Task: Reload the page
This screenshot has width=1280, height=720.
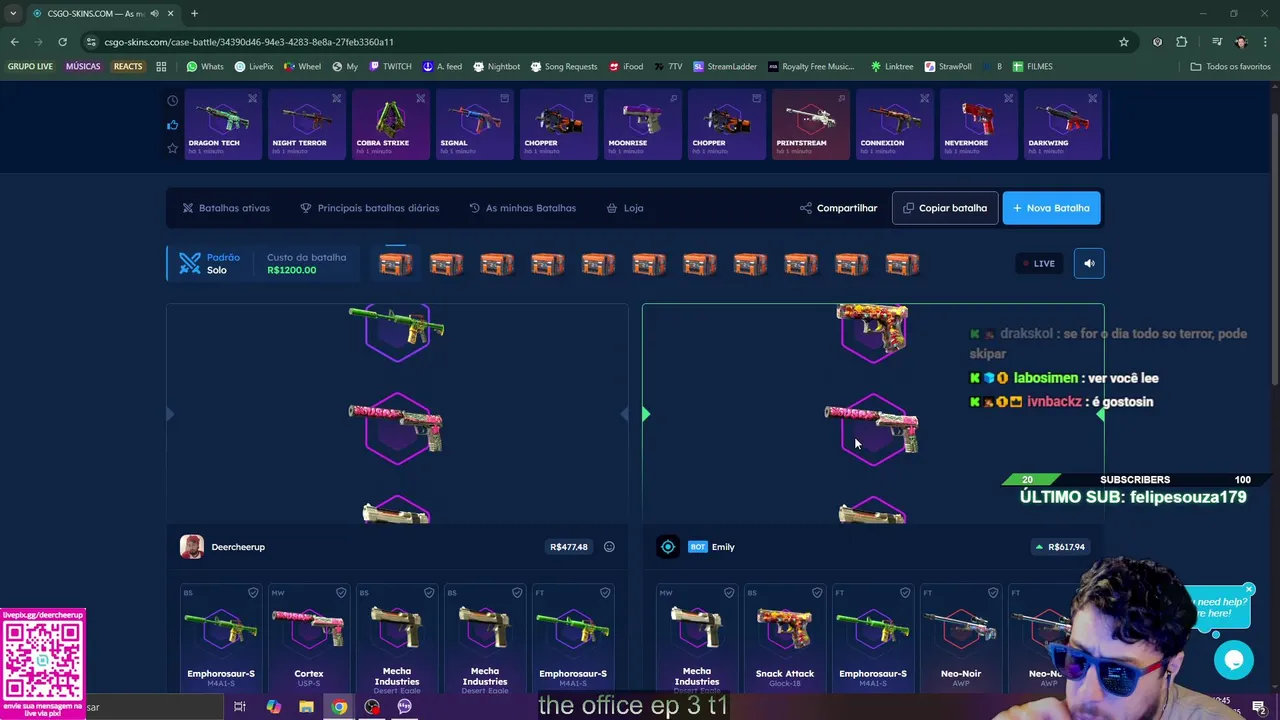Action: click(62, 42)
